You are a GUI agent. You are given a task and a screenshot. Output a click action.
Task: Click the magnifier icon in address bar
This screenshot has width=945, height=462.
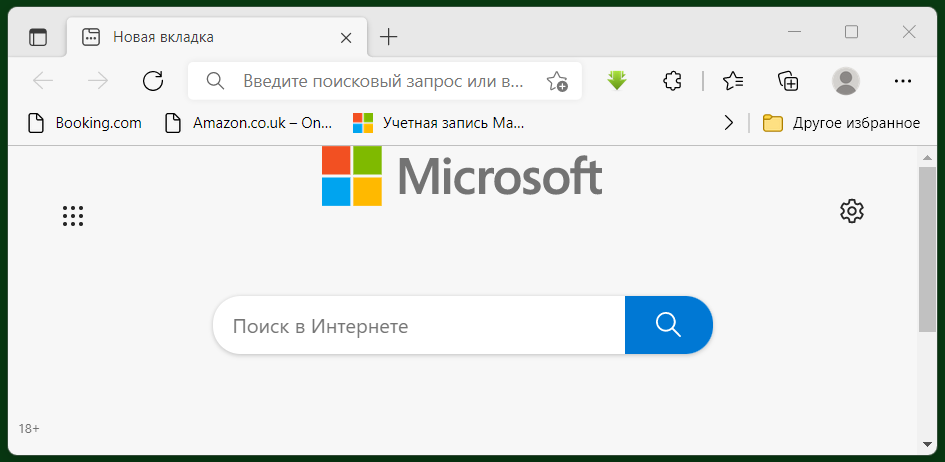click(215, 80)
